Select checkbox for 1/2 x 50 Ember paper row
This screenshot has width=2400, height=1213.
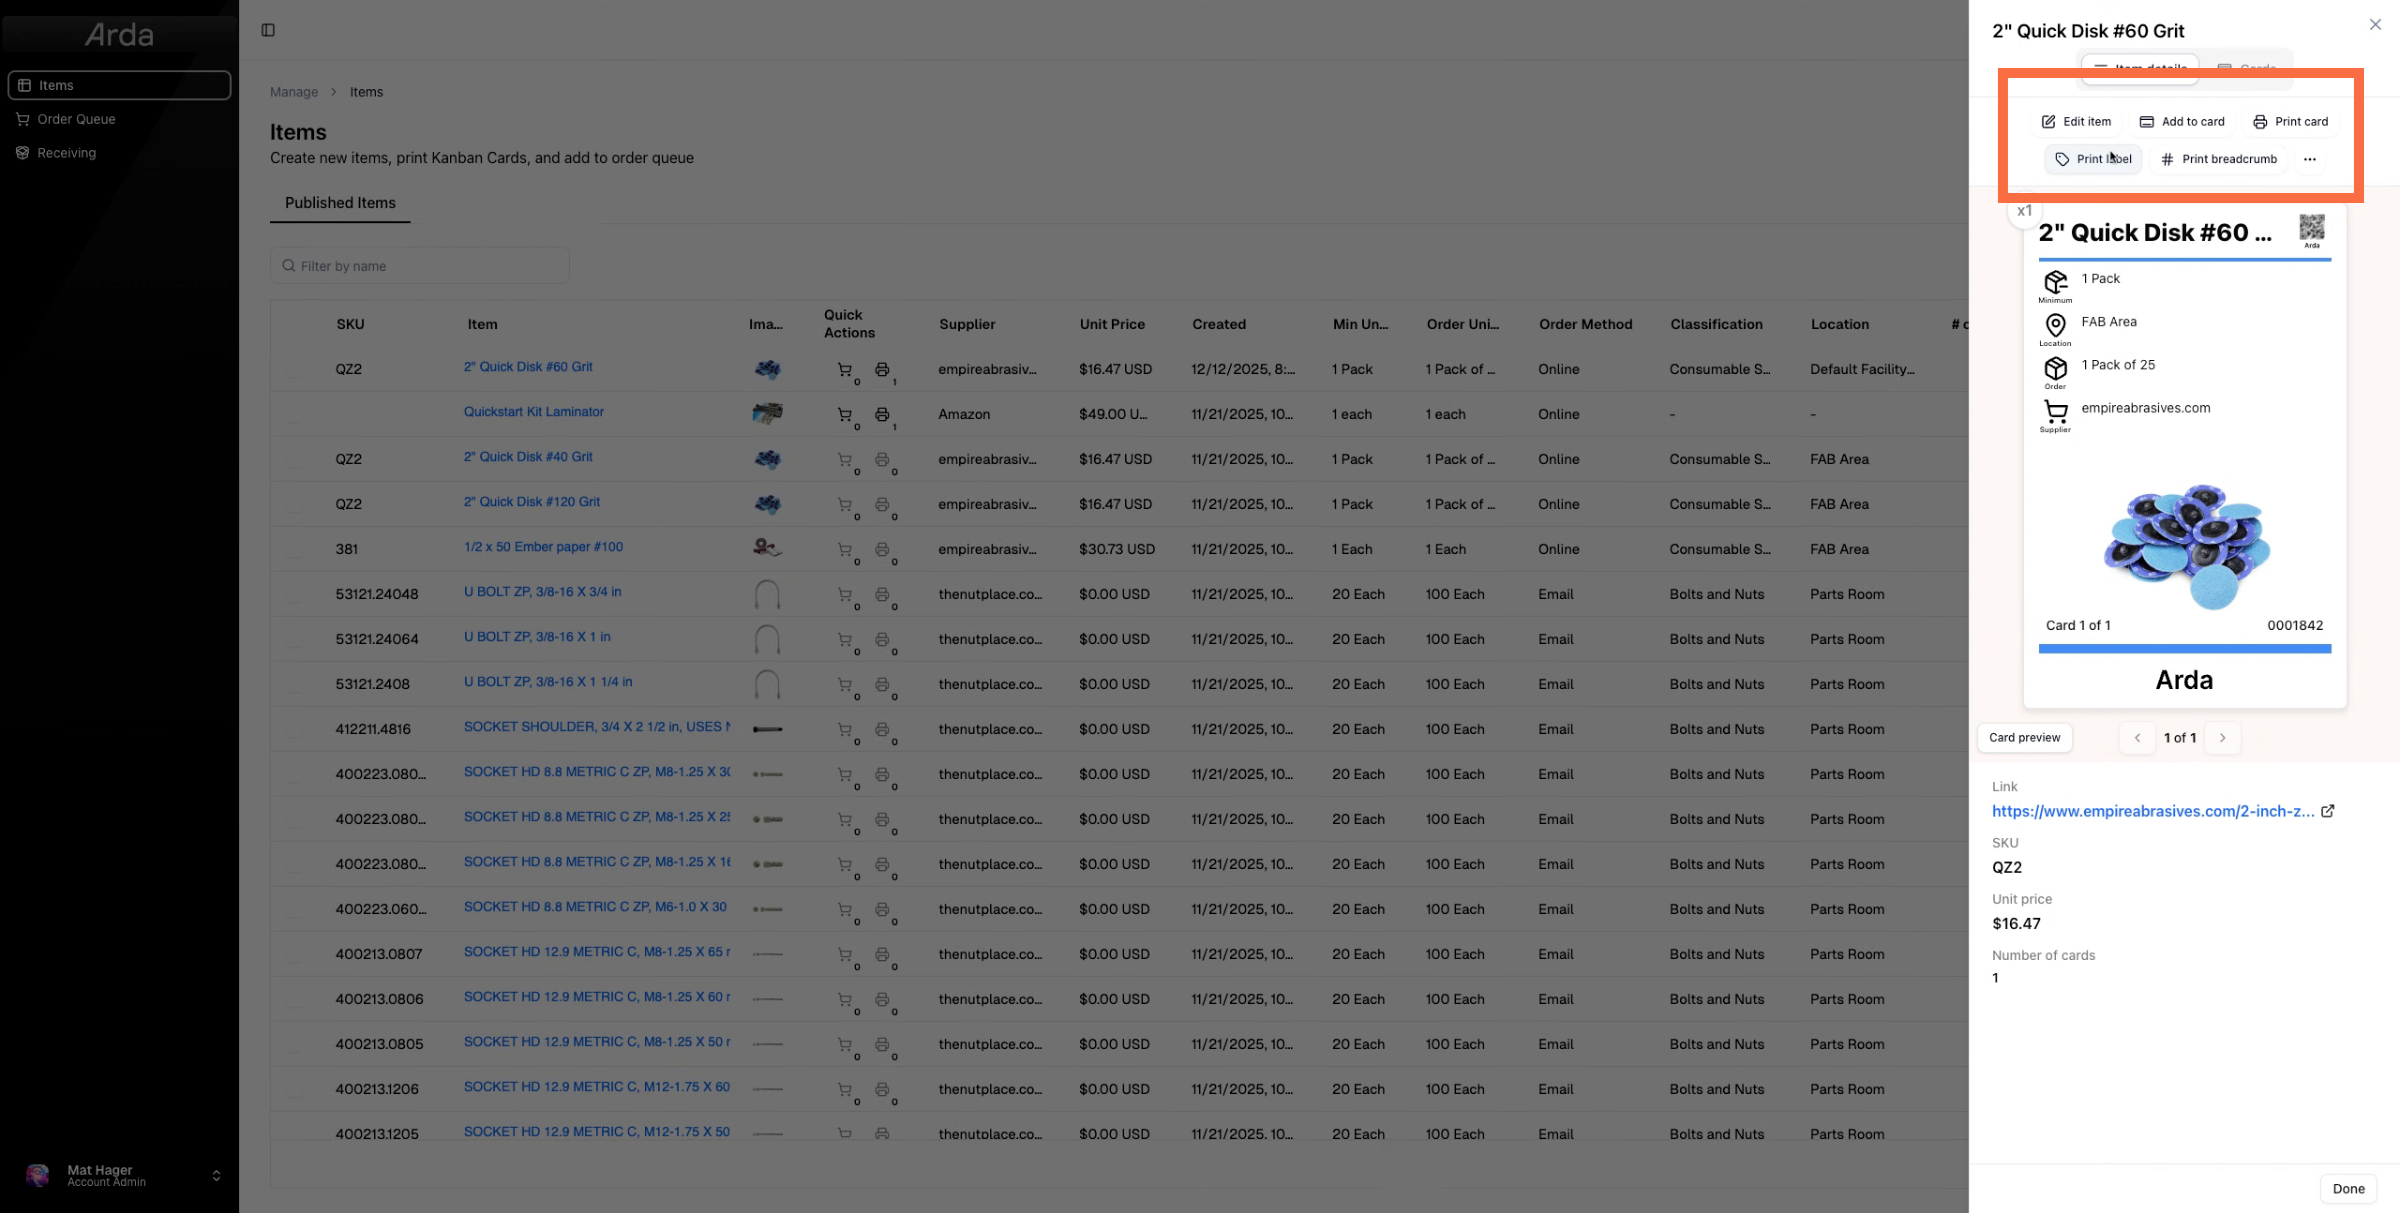[x=294, y=549]
